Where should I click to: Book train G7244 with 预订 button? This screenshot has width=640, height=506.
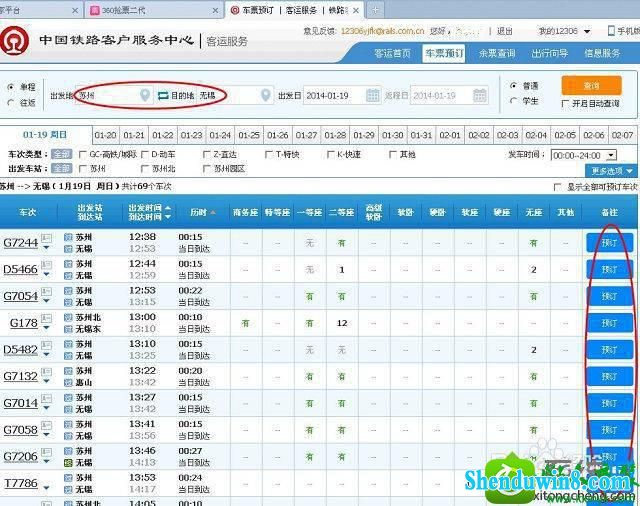[x=609, y=243]
